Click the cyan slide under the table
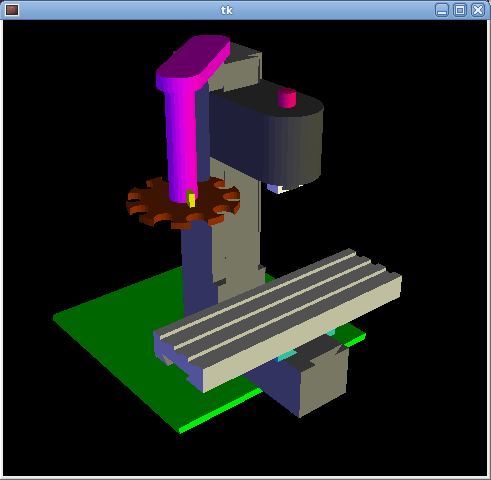491x480 pixels. 287,355
